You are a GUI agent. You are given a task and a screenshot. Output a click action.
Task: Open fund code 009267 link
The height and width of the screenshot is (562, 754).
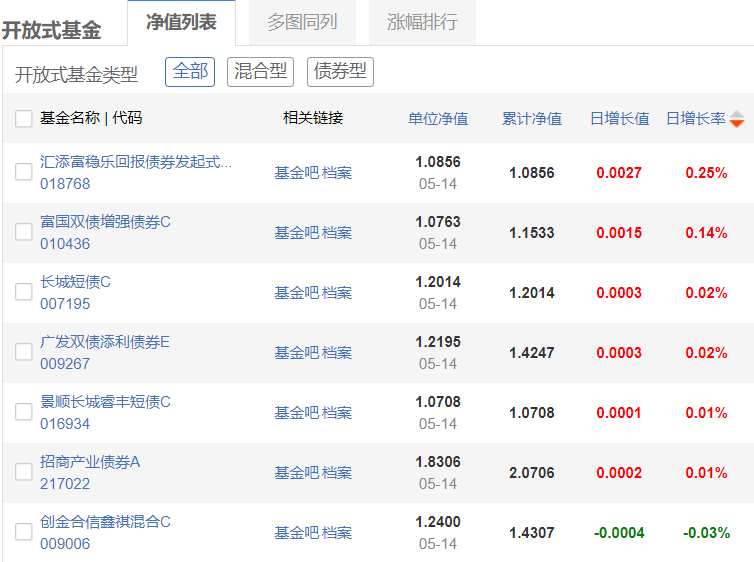(x=65, y=364)
